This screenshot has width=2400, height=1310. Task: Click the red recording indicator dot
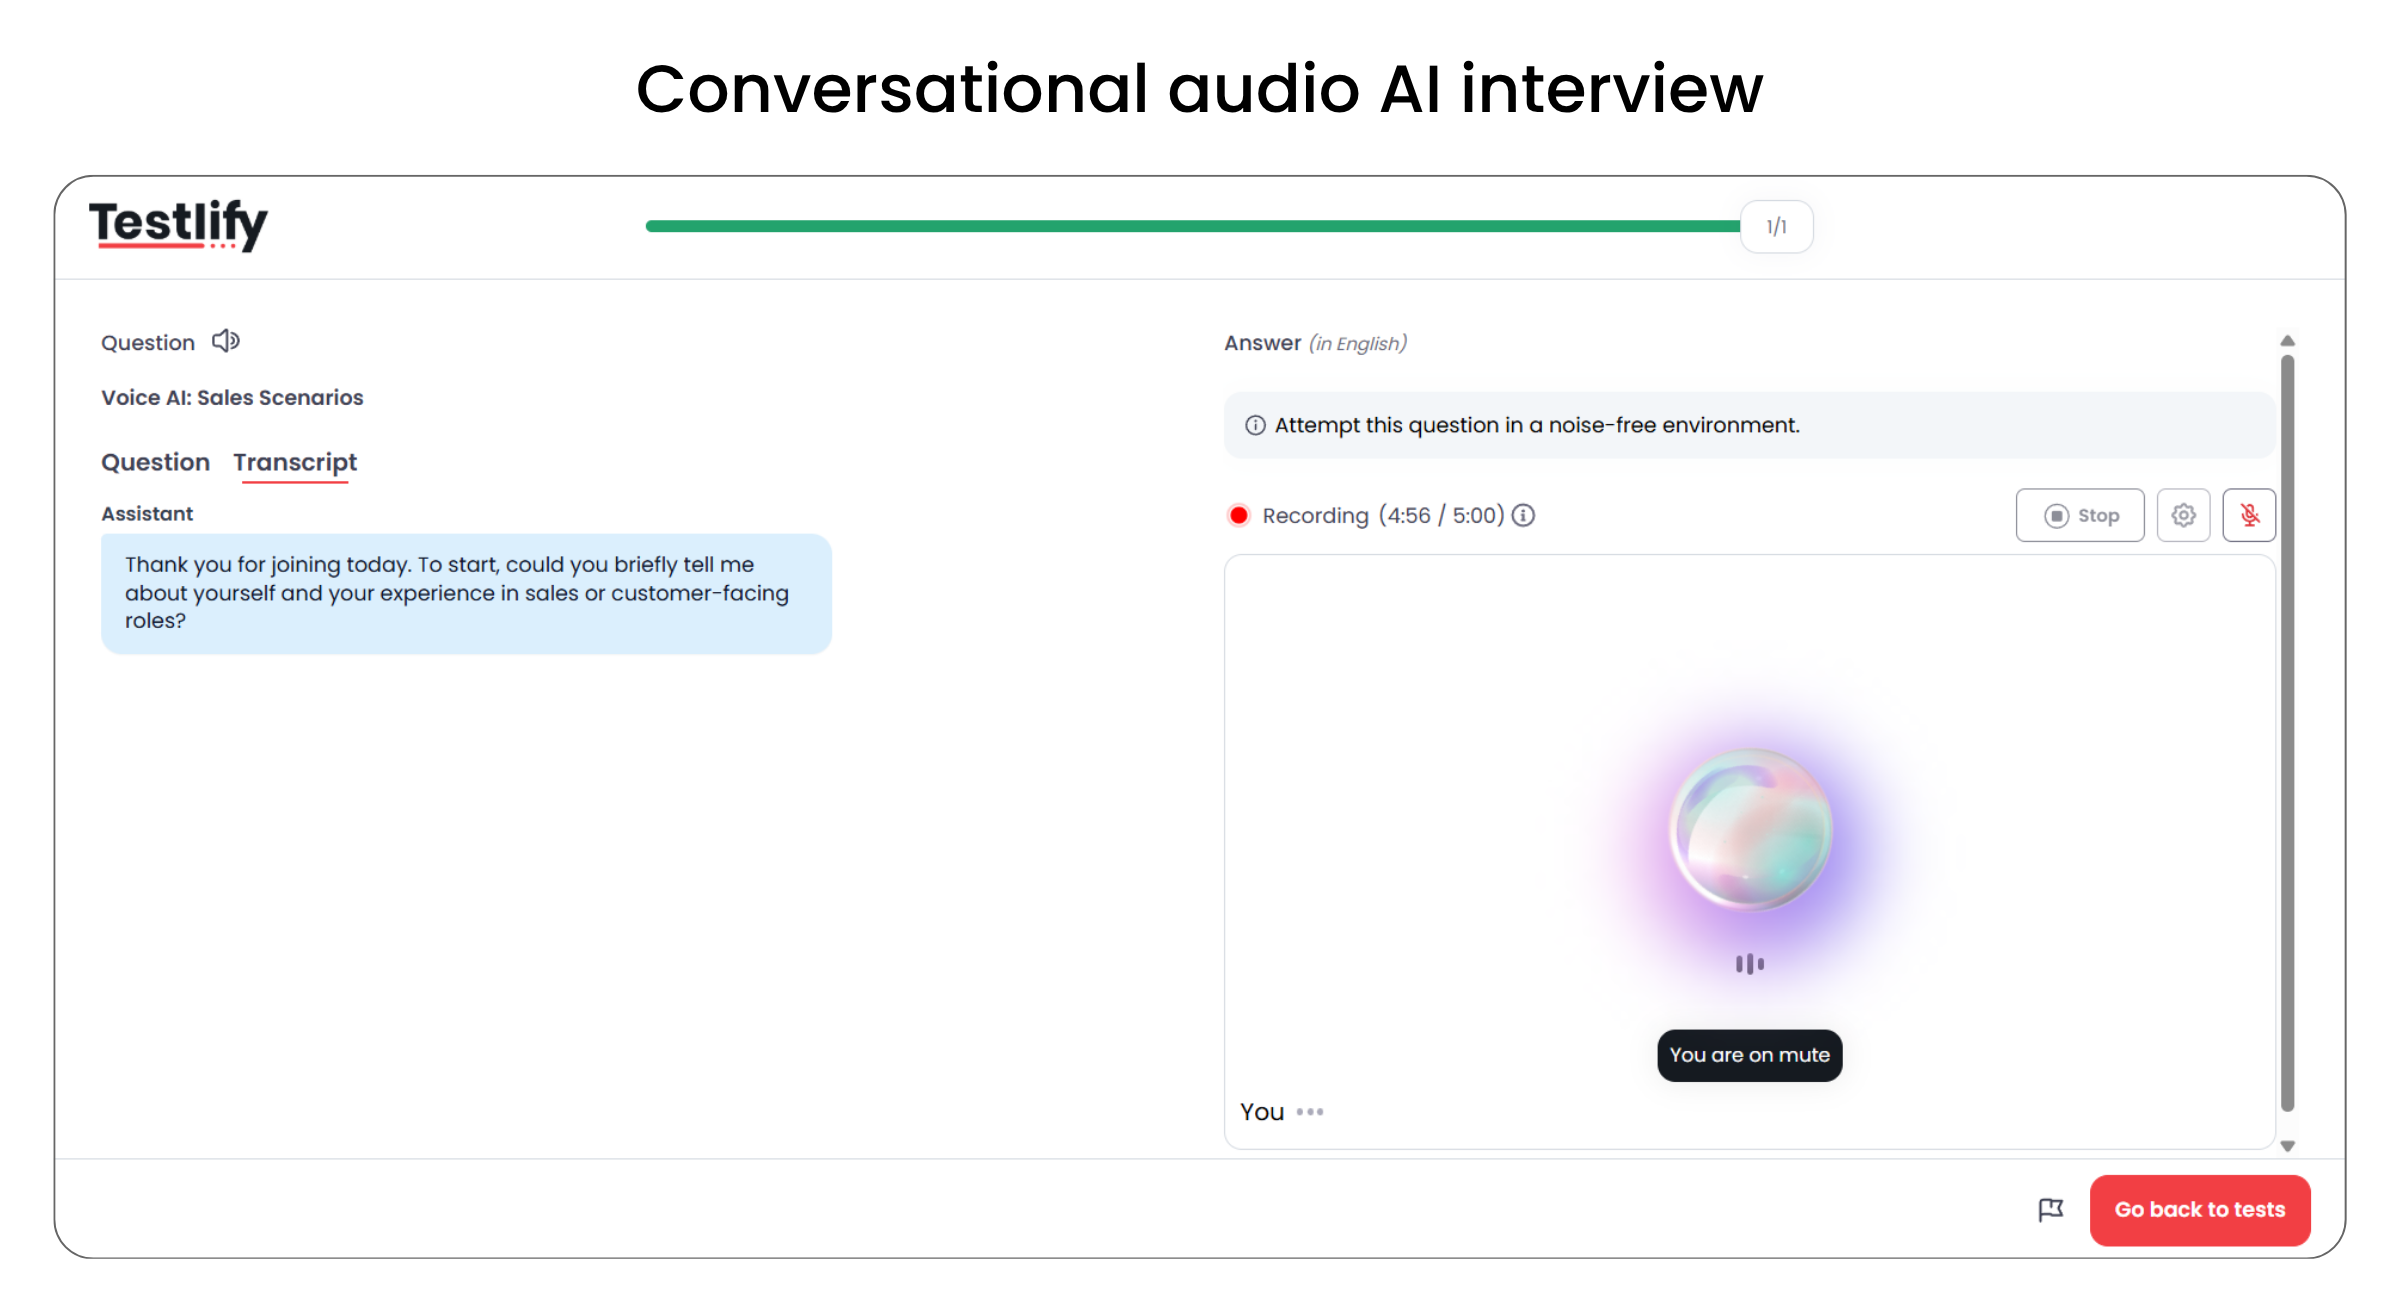[1238, 515]
